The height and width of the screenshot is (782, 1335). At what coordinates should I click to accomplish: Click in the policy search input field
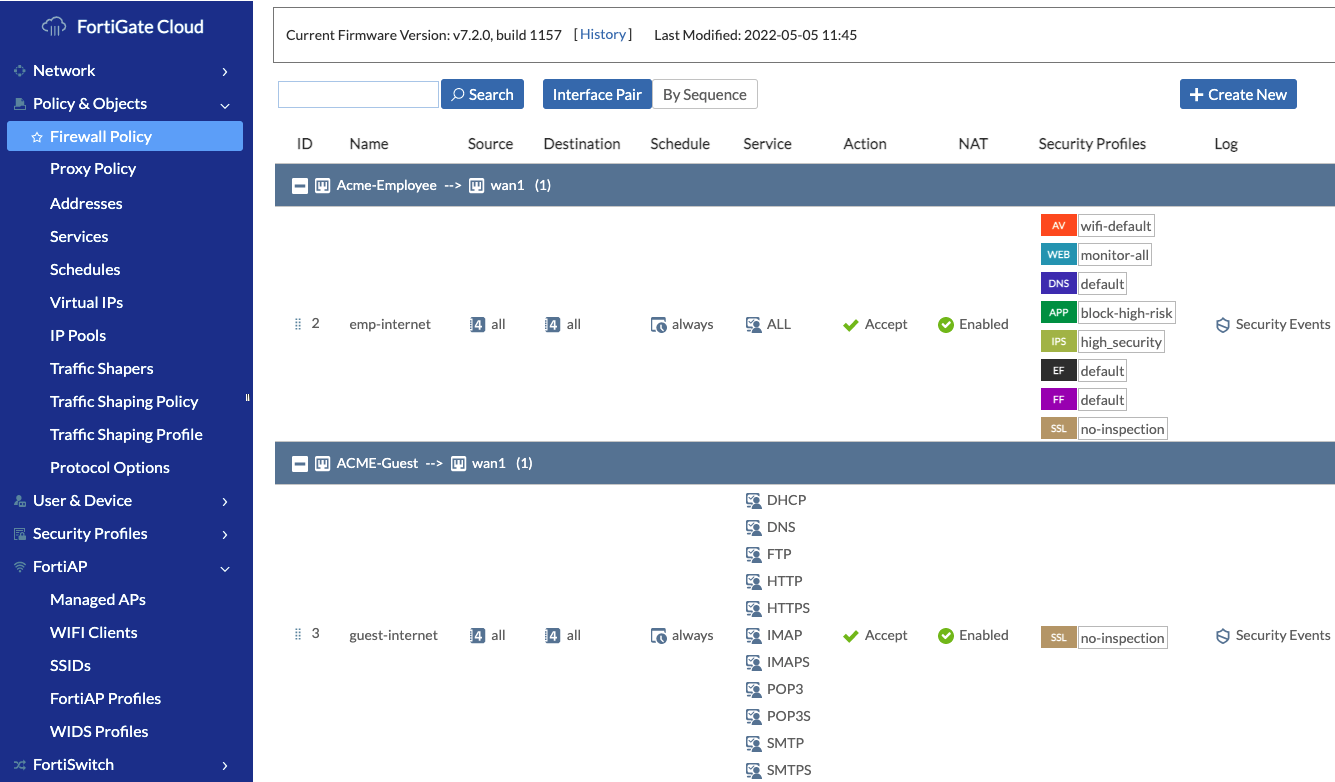click(358, 94)
